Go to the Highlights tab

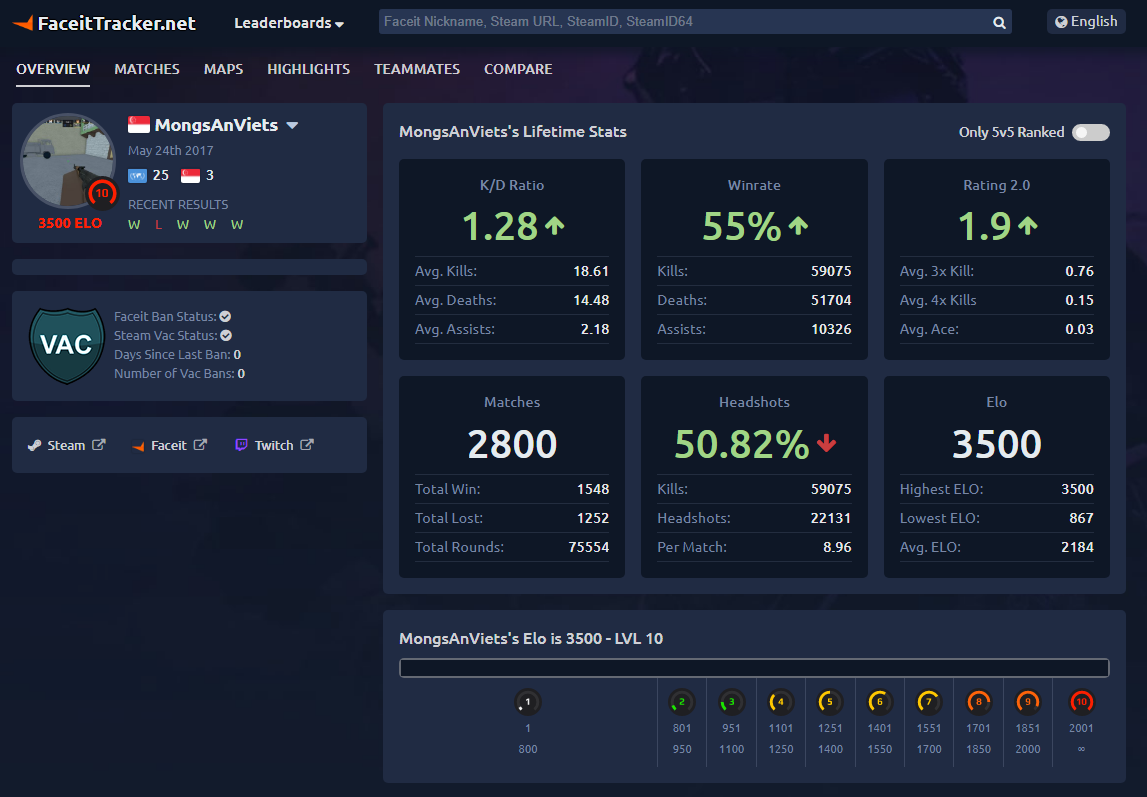point(309,69)
